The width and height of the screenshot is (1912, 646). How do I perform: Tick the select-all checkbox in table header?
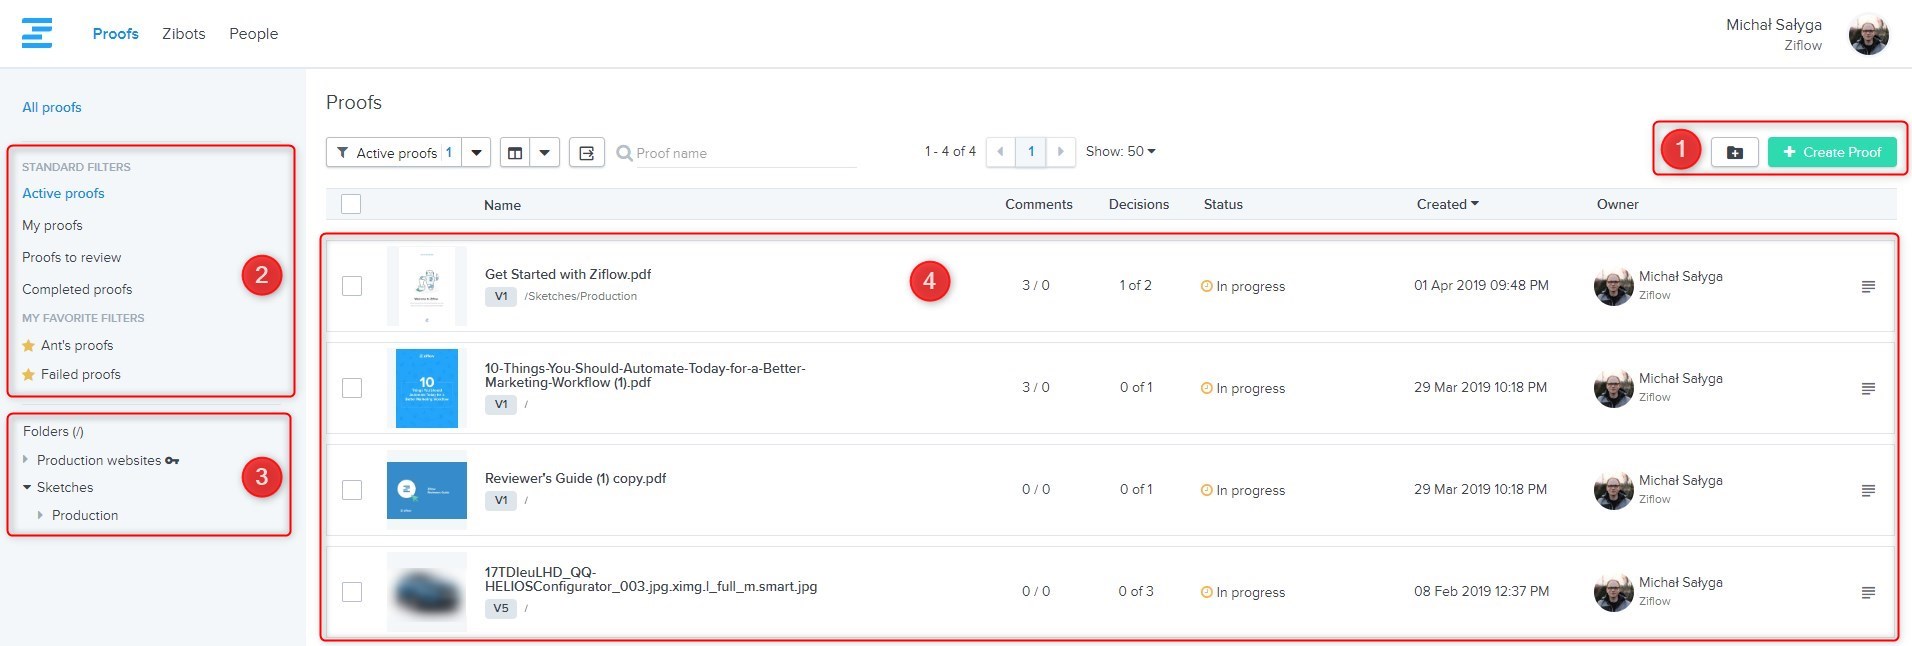coord(351,204)
